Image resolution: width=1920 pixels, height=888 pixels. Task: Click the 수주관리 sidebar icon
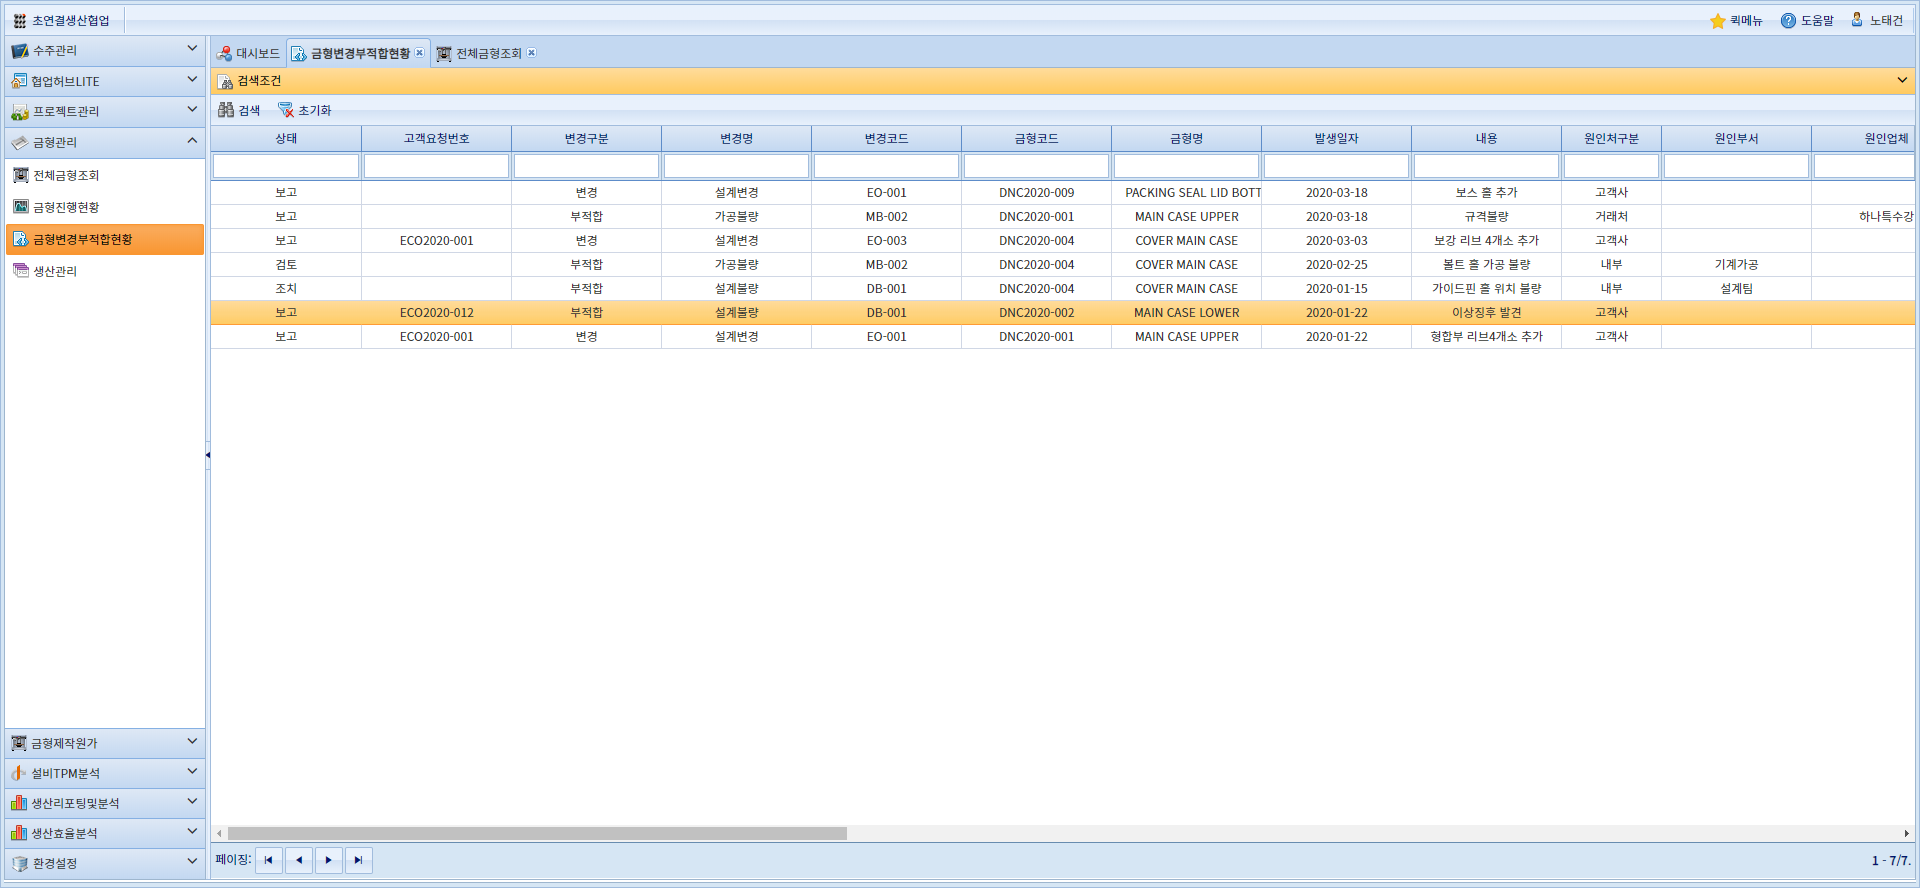click(x=19, y=51)
